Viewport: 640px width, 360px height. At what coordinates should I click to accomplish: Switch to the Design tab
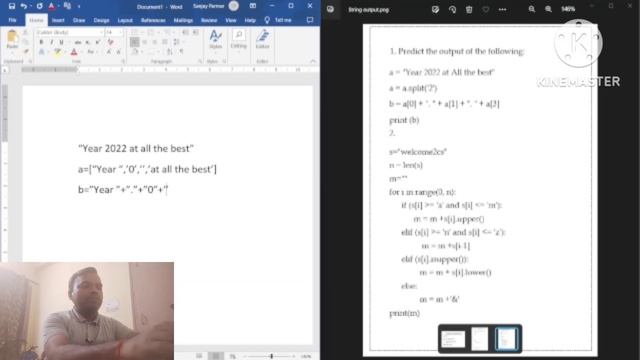101,20
